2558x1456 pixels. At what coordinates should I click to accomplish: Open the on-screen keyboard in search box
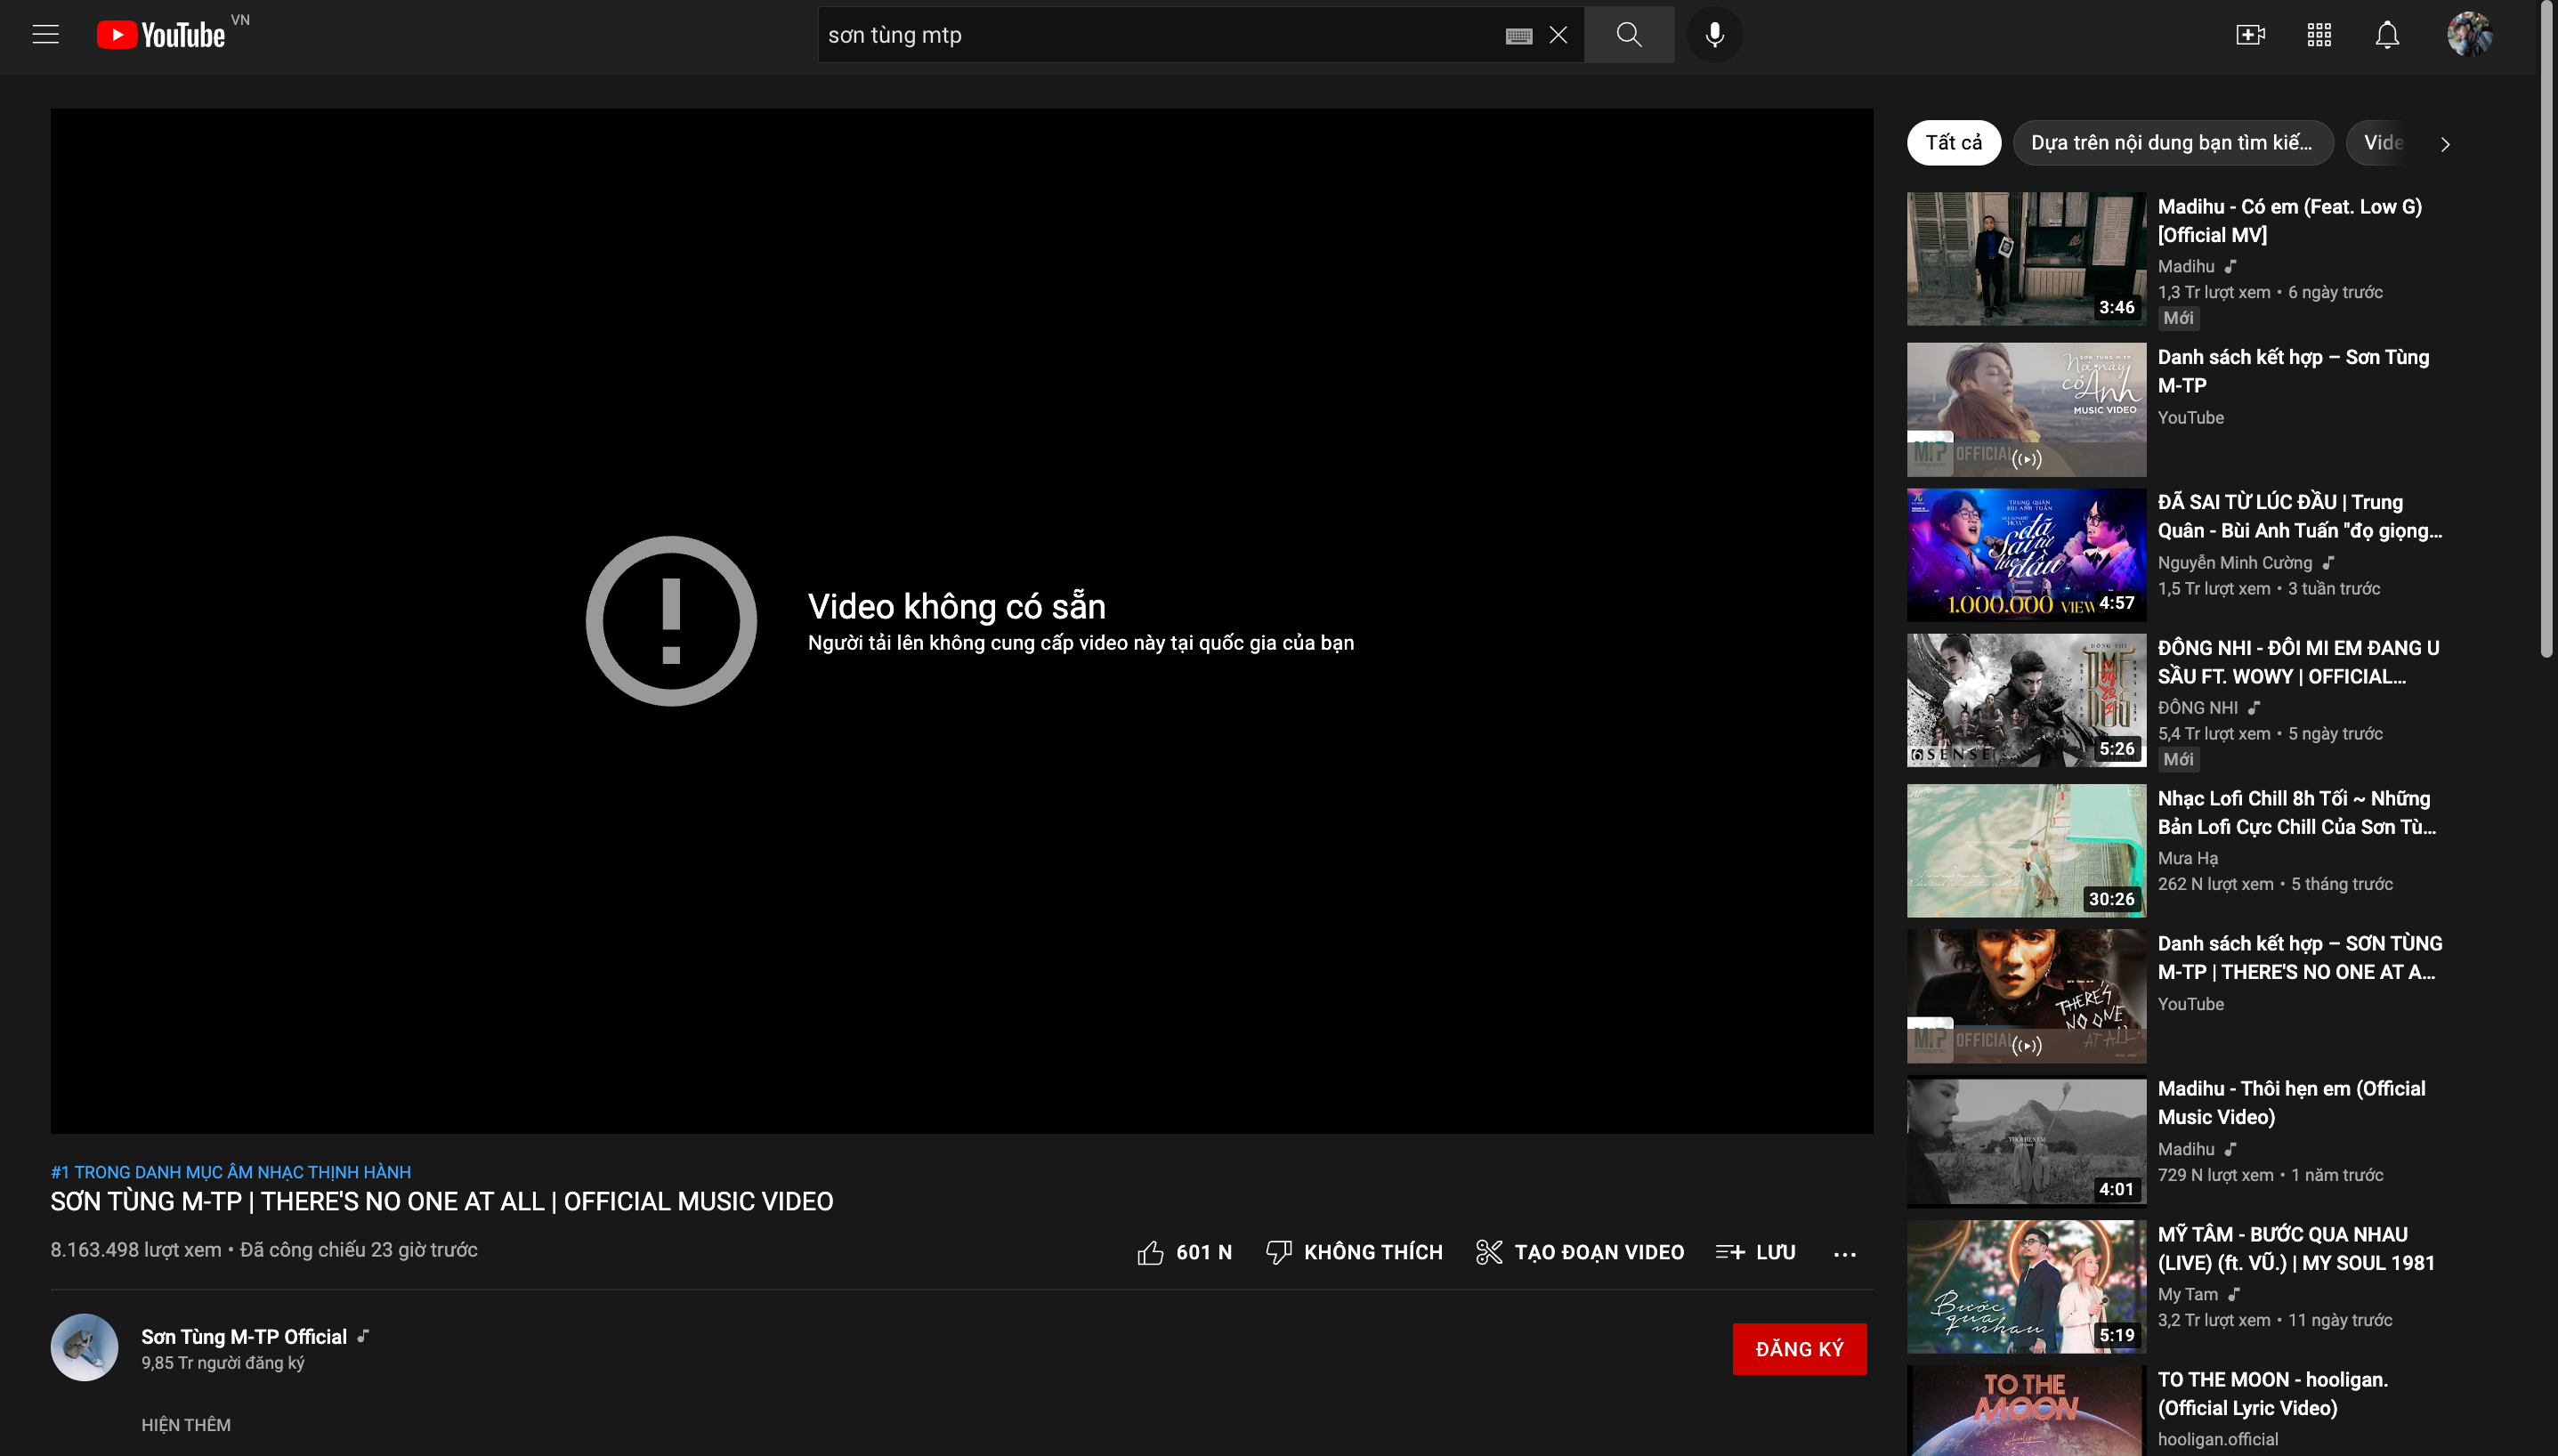[1518, 36]
